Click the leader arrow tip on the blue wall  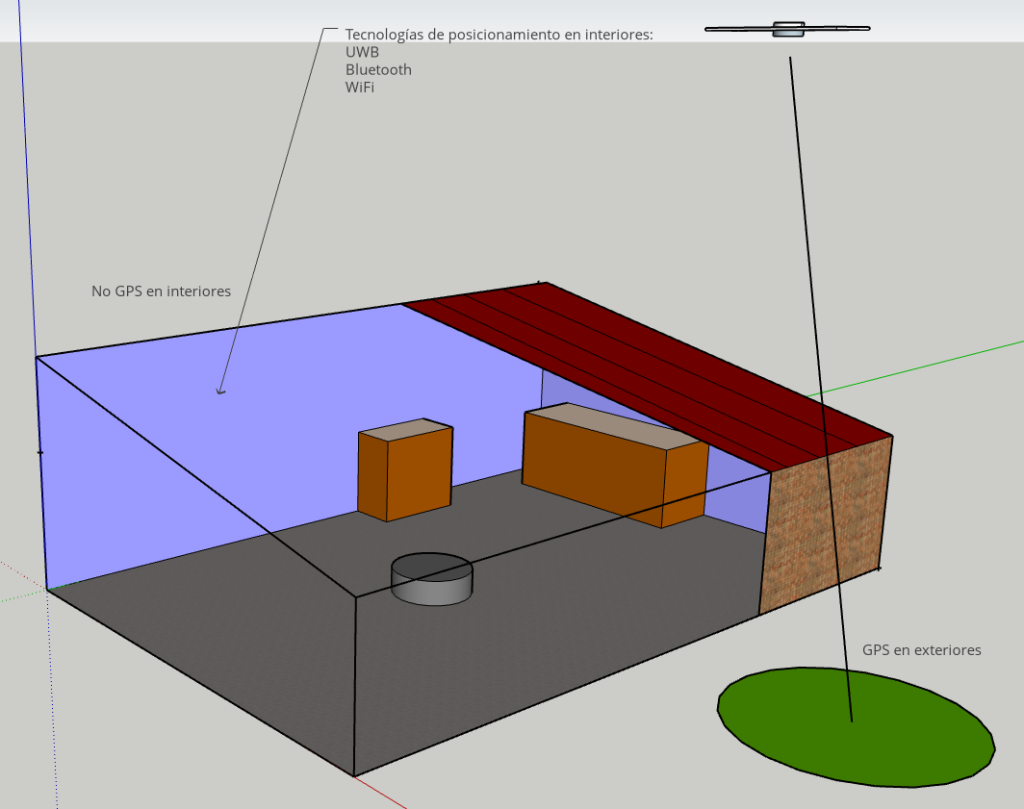220,392
